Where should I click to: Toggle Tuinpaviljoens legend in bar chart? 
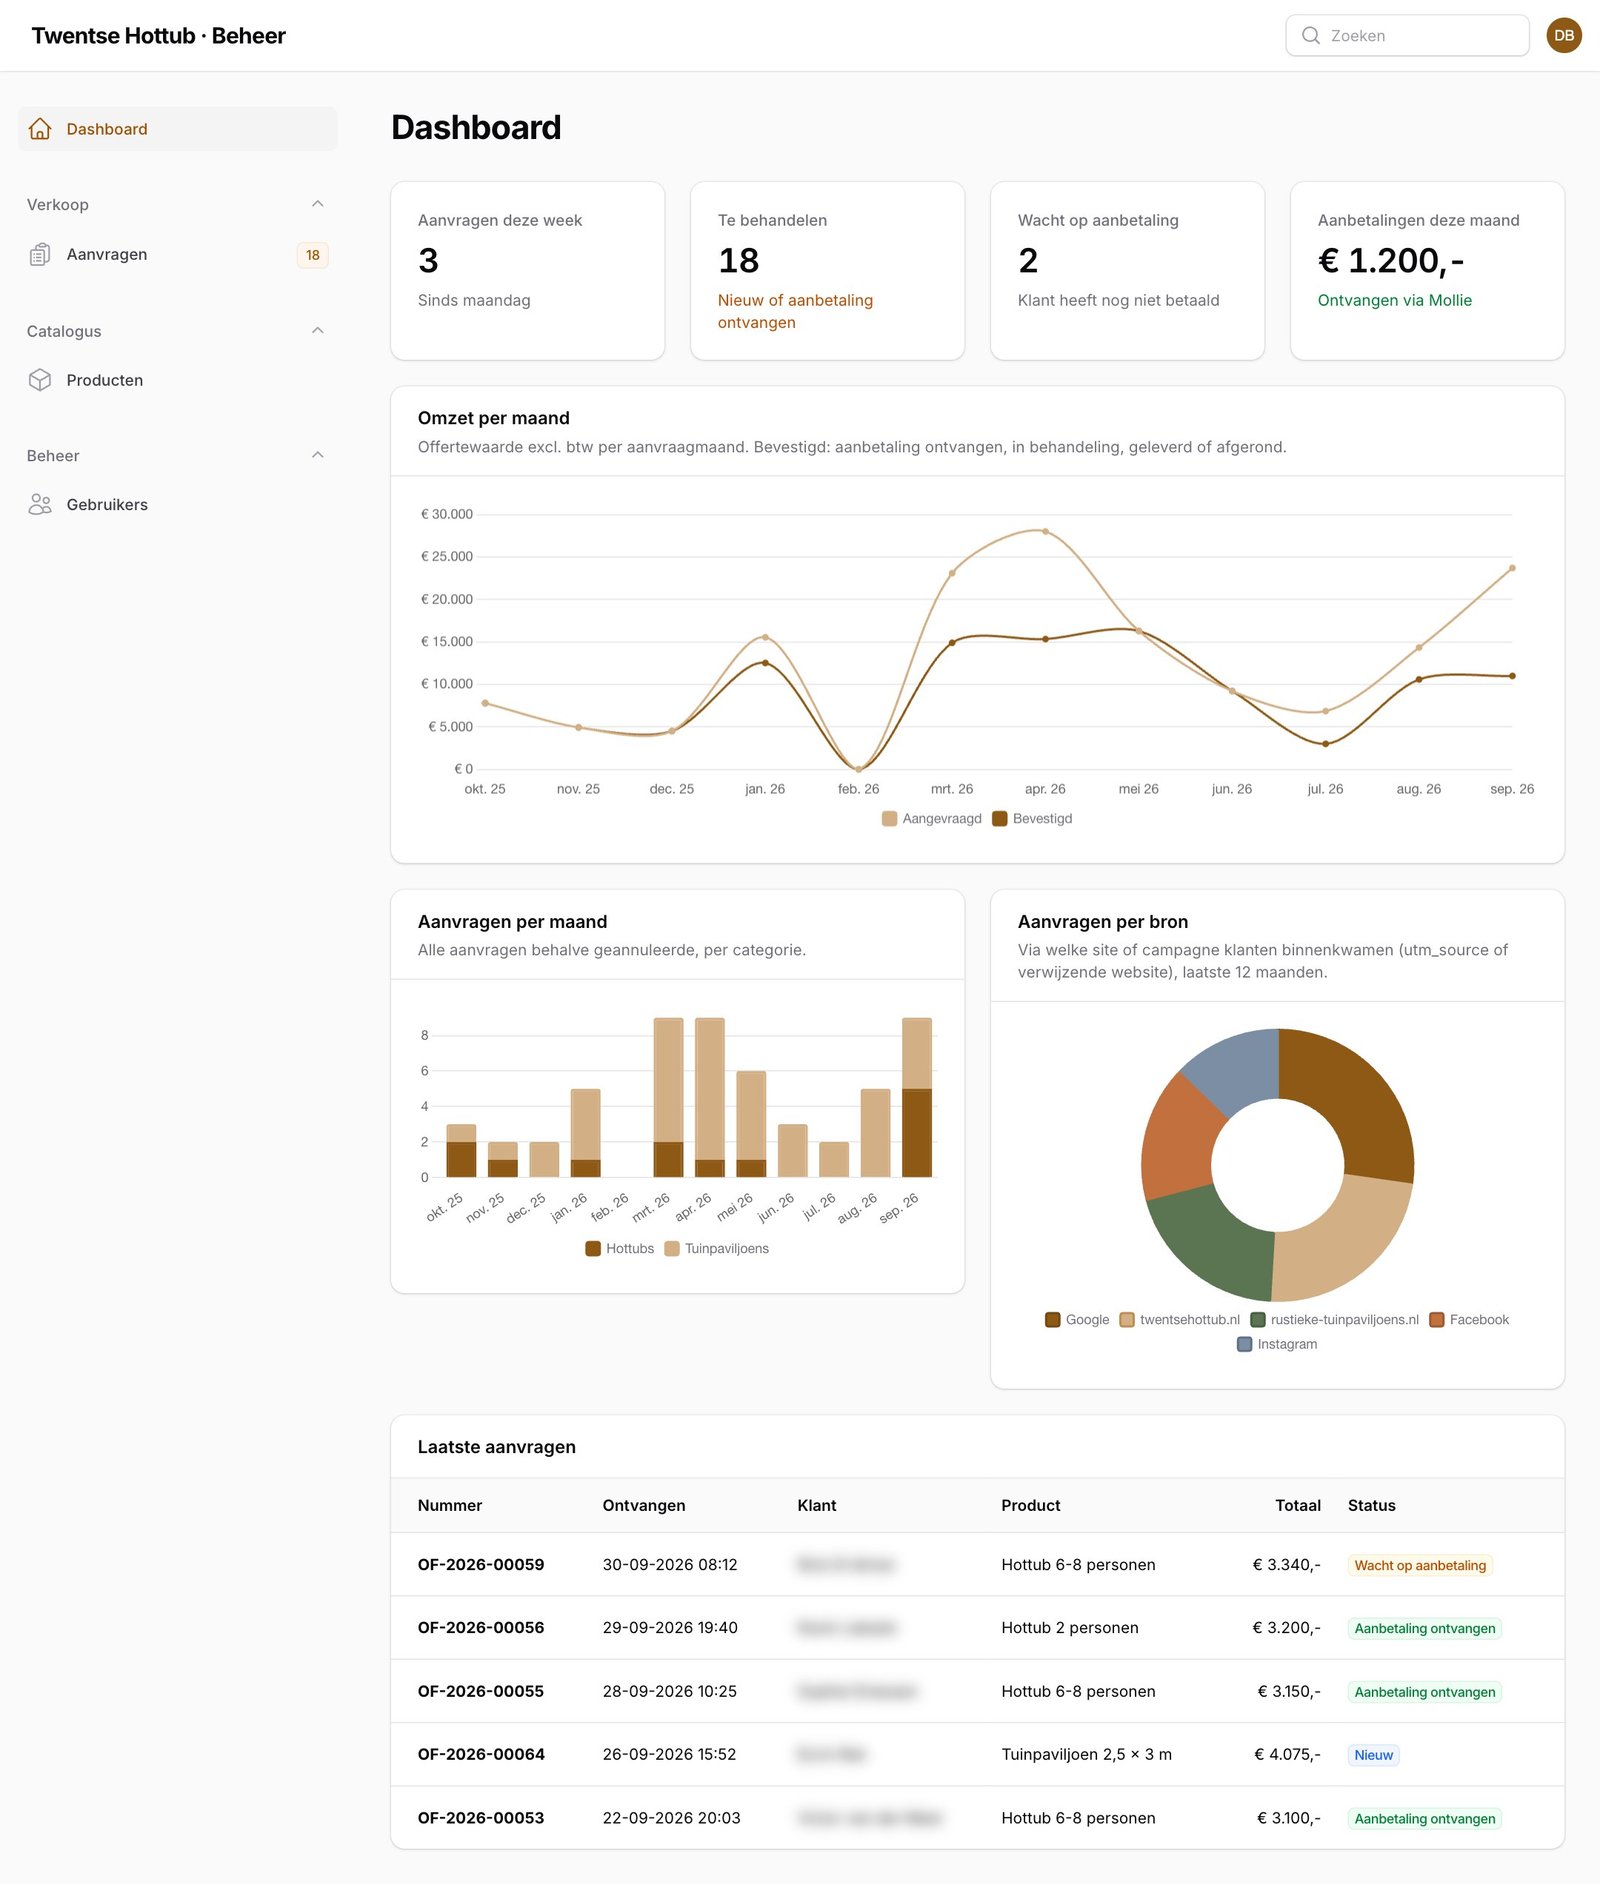click(717, 1249)
